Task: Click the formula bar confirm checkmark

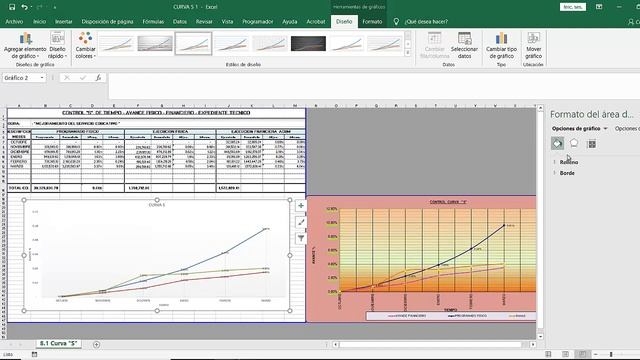Action: click(x=83, y=78)
